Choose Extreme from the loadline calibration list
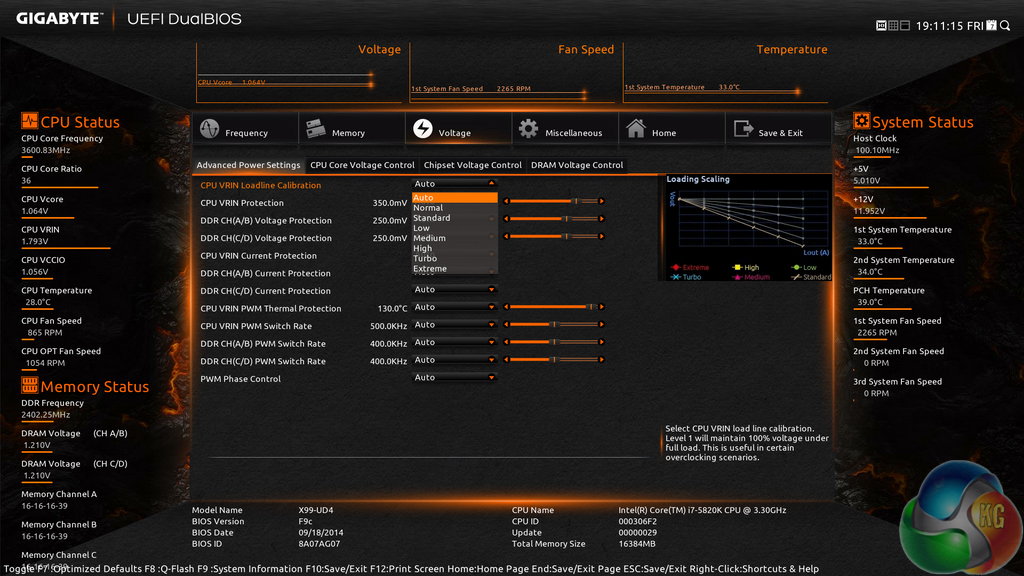Image resolution: width=1024 pixels, height=576 pixels. (x=430, y=269)
